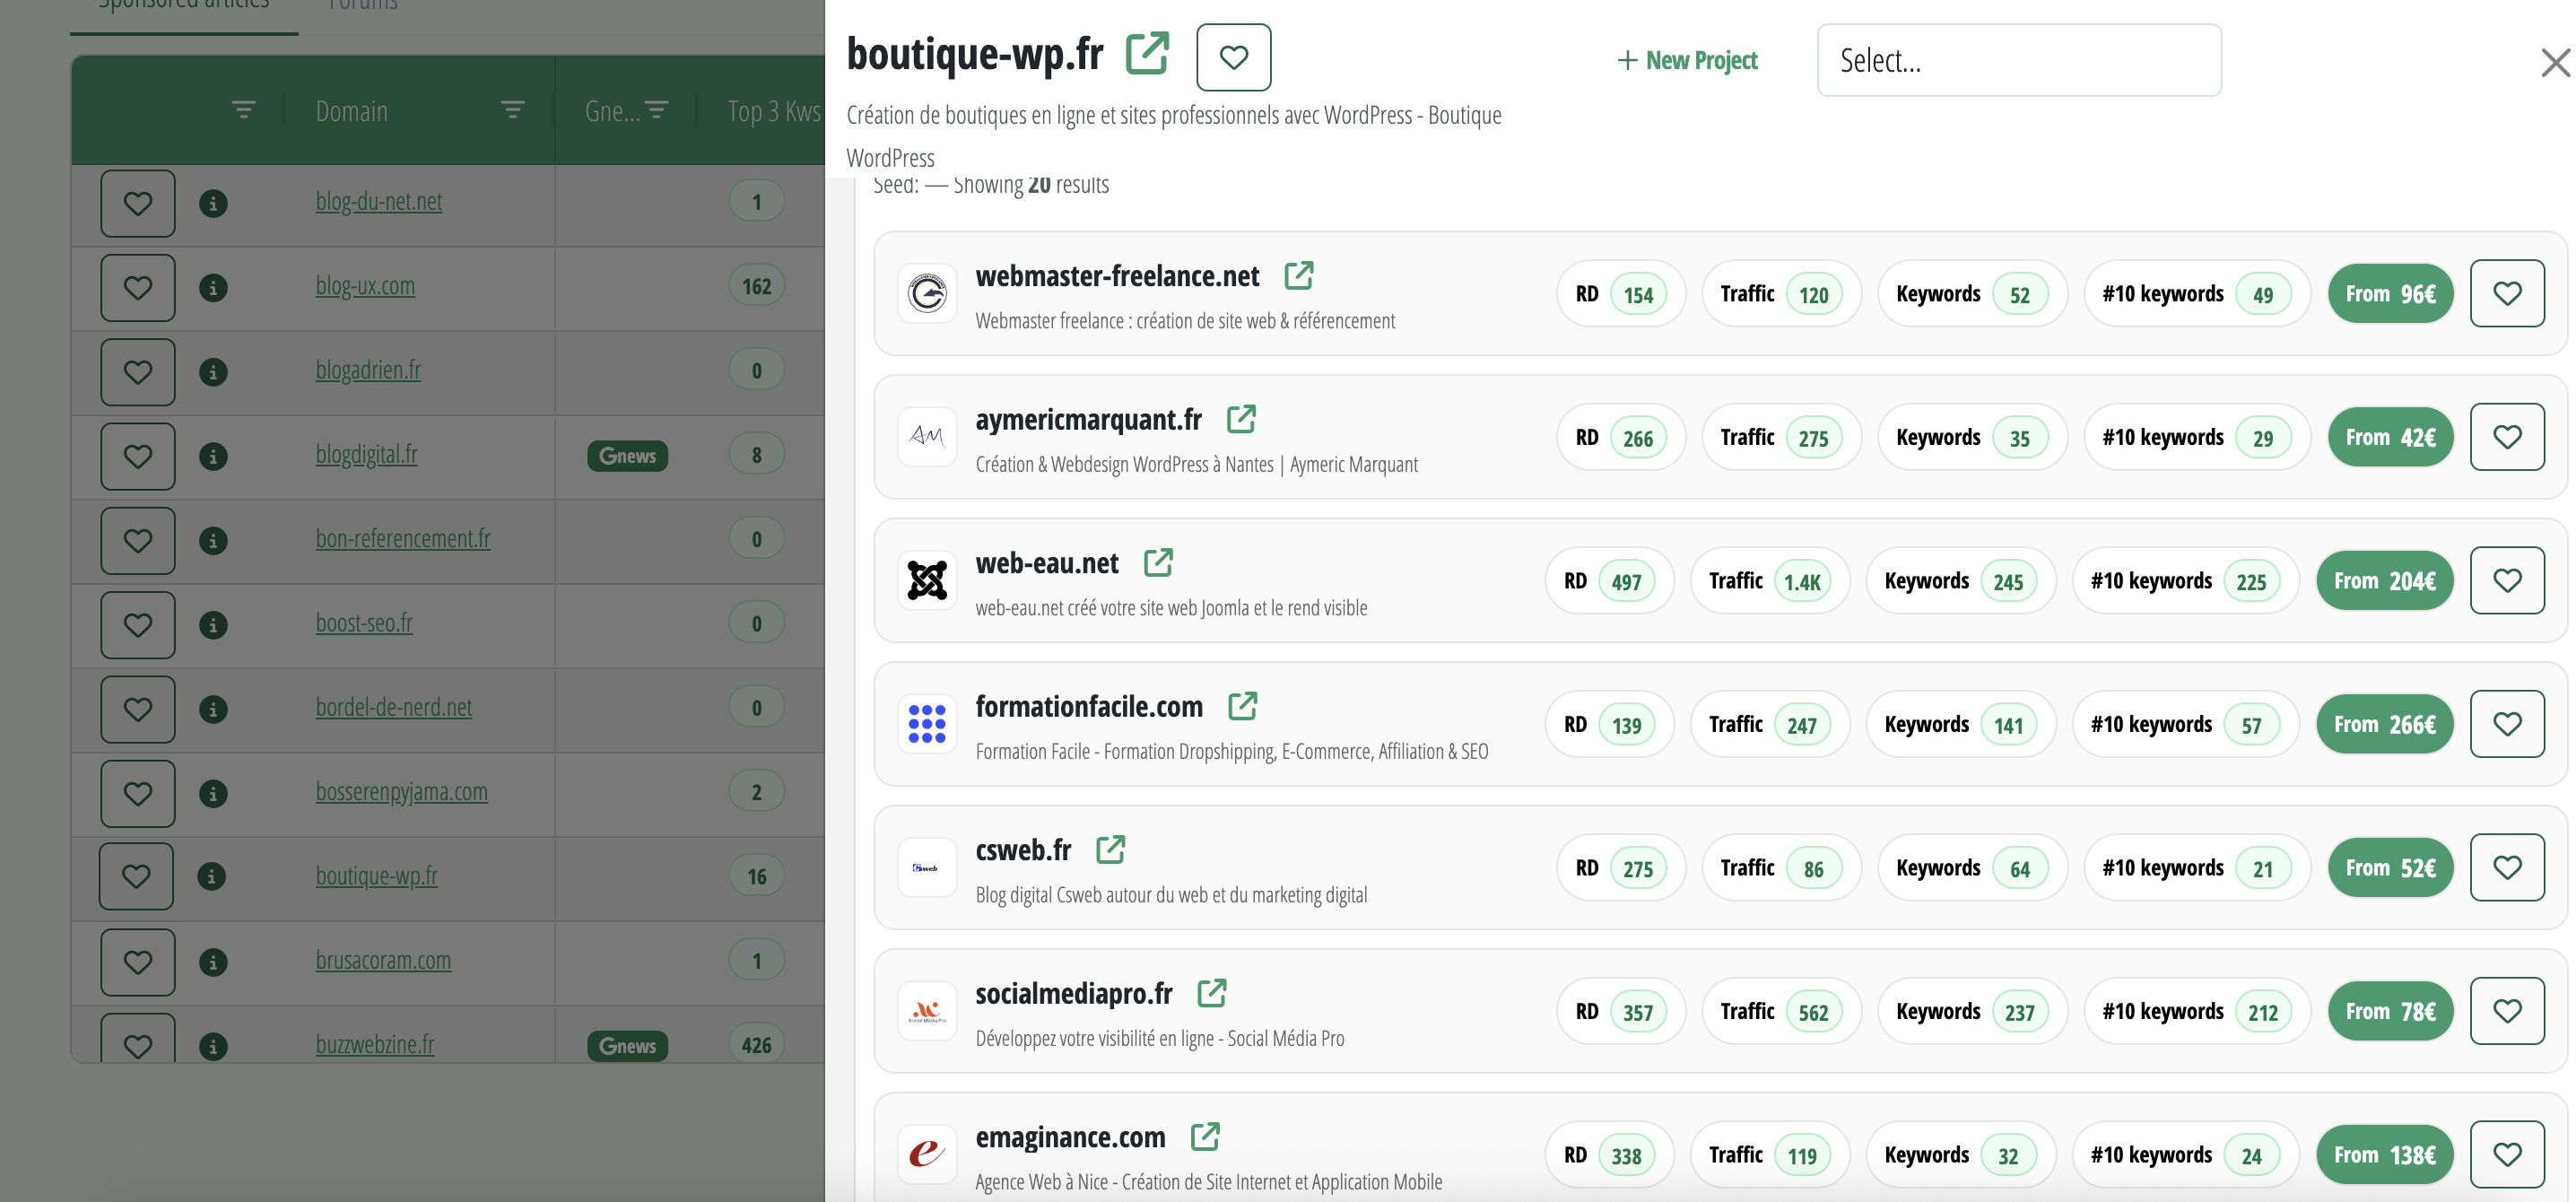
Task: Favorite aymericmarquant.fr with heart button
Action: click(x=2506, y=437)
